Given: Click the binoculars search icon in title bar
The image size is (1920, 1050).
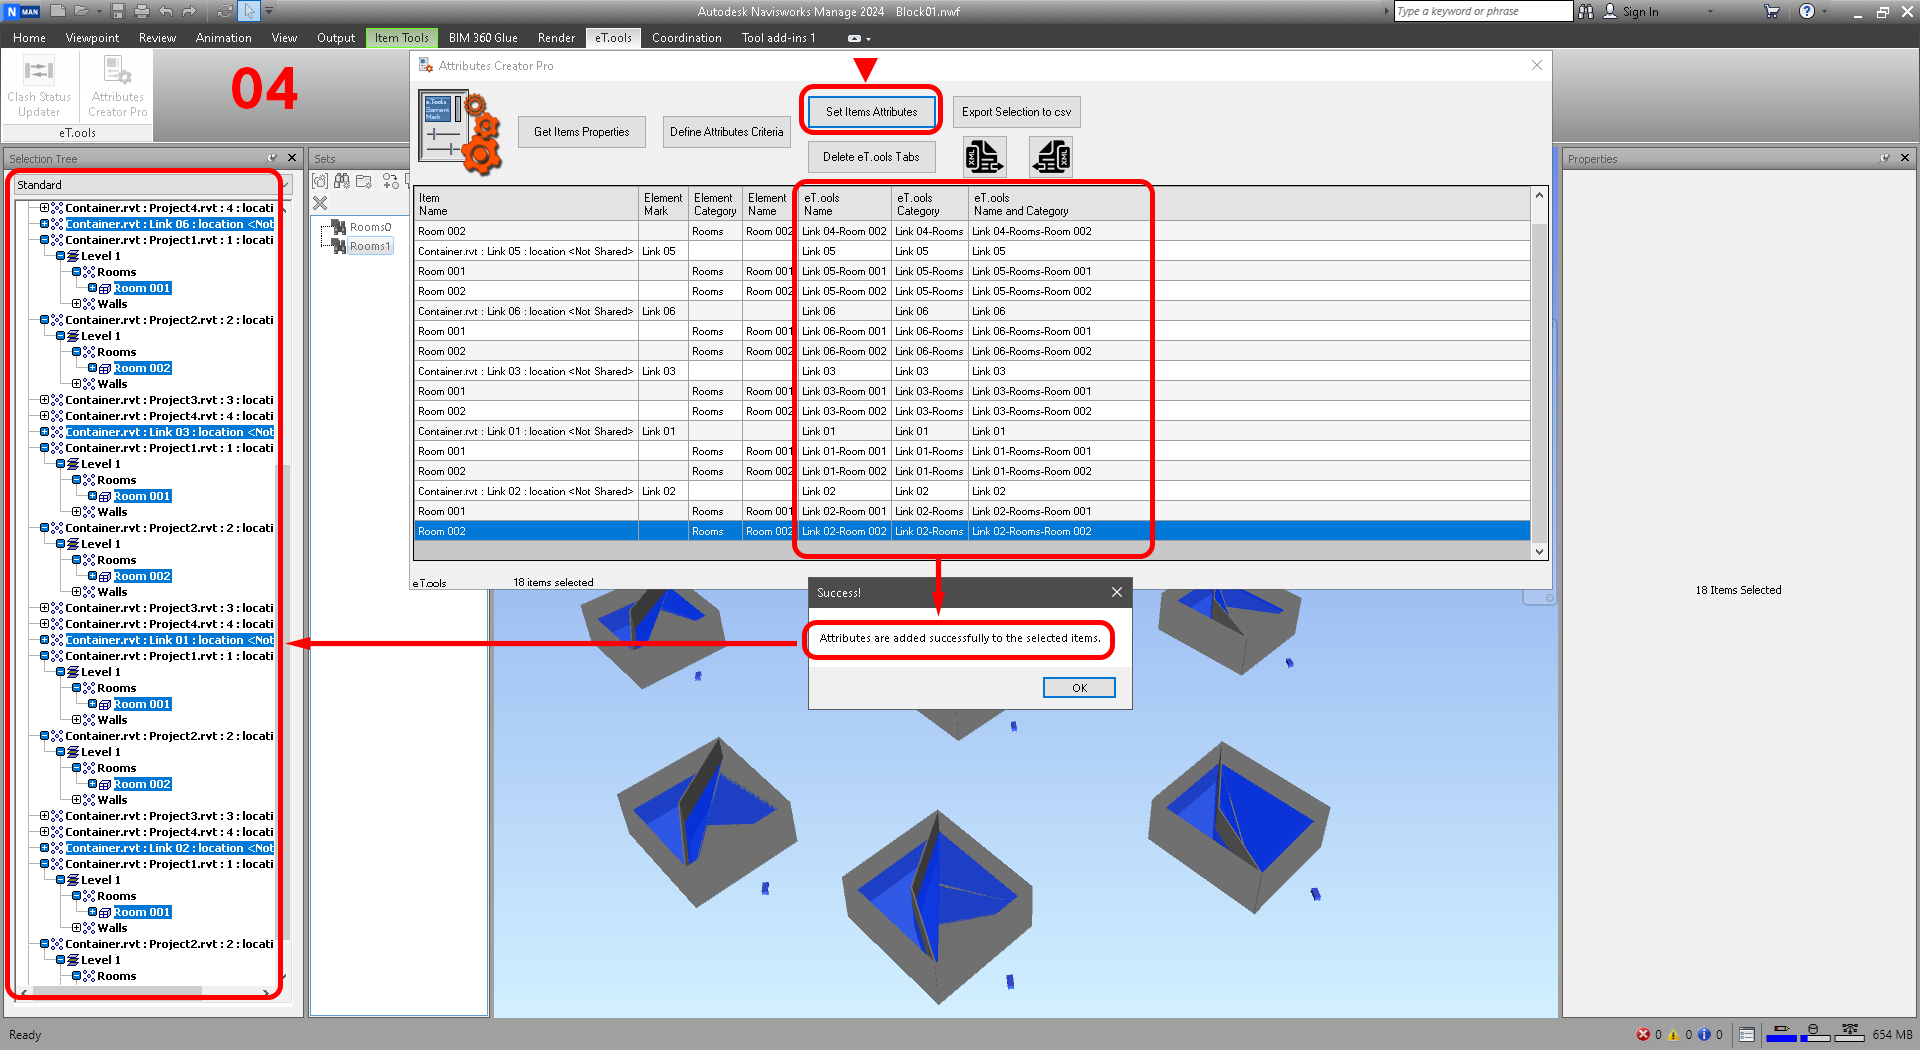Looking at the screenshot, I should (1586, 11).
